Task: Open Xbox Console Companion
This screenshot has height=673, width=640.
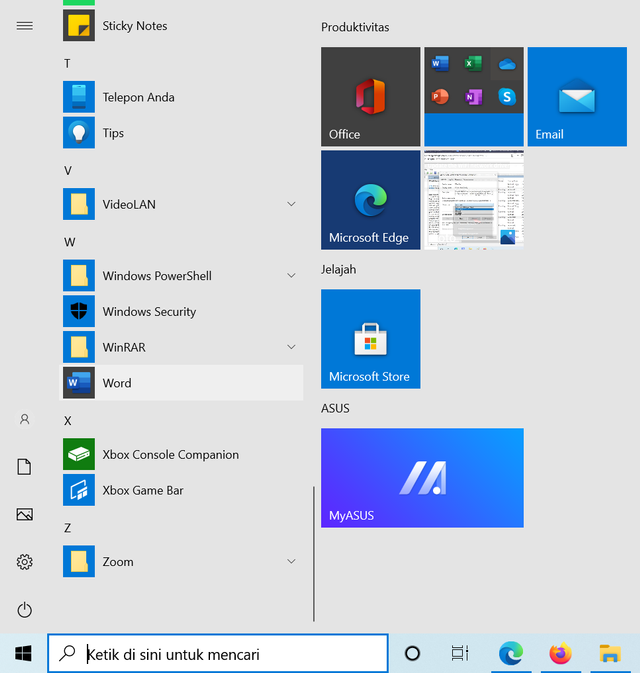Action: (x=181, y=454)
